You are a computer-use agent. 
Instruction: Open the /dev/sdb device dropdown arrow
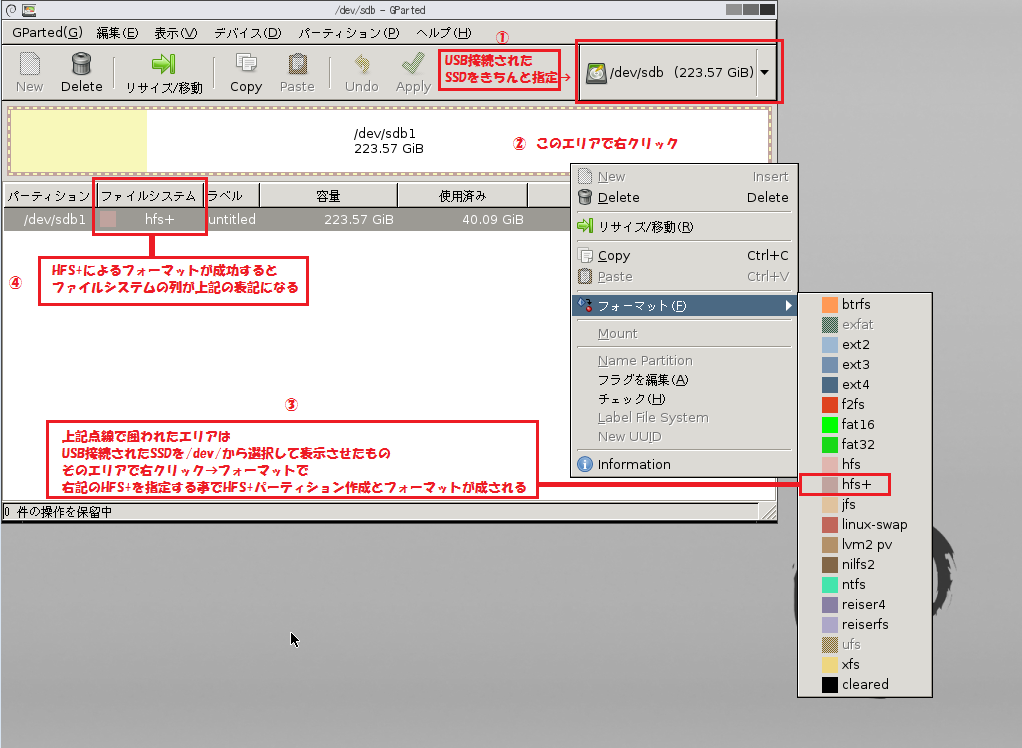pos(764,73)
